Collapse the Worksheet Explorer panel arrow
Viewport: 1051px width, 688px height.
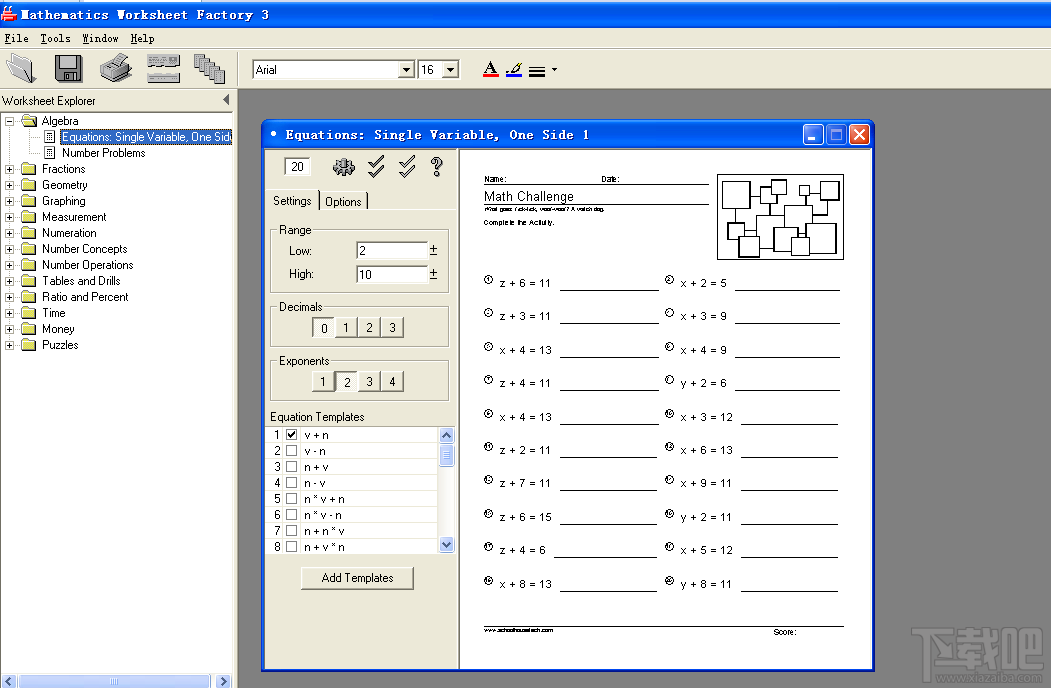coord(226,100)
